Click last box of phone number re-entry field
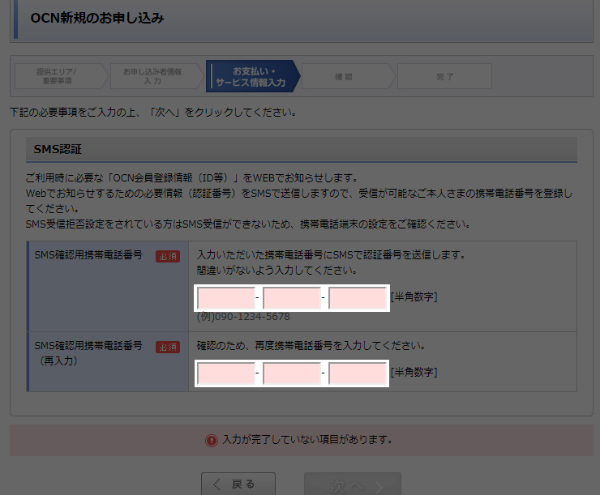The image size is (600, 495). (358, 373)
